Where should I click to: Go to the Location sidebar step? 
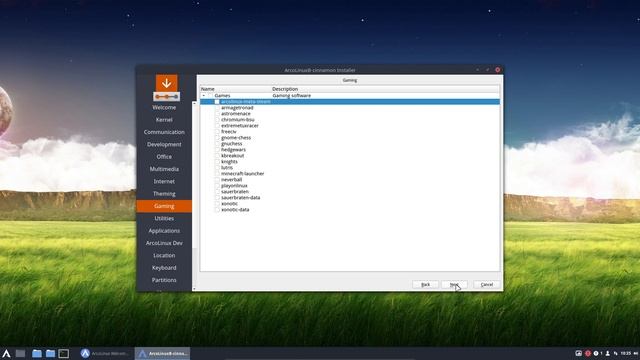pos(164,256)
